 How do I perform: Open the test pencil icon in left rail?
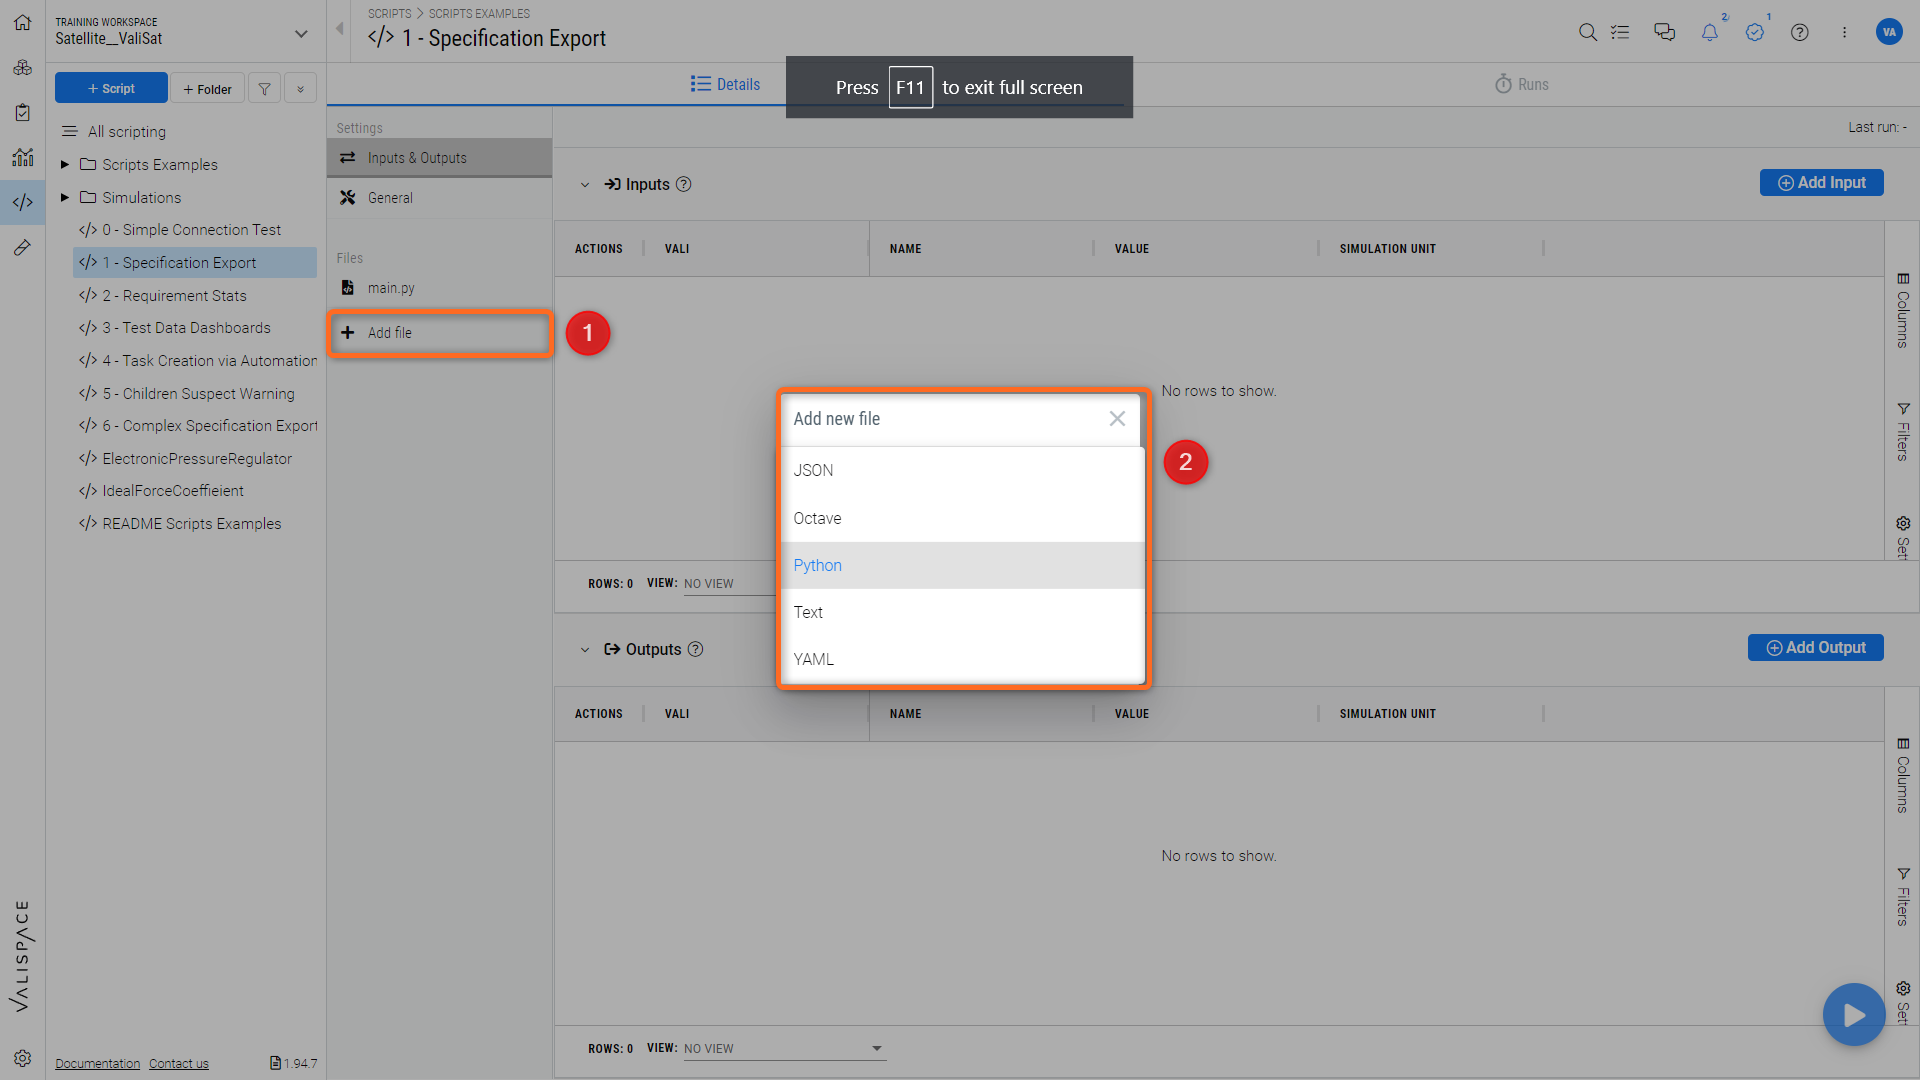click(22, 247)
